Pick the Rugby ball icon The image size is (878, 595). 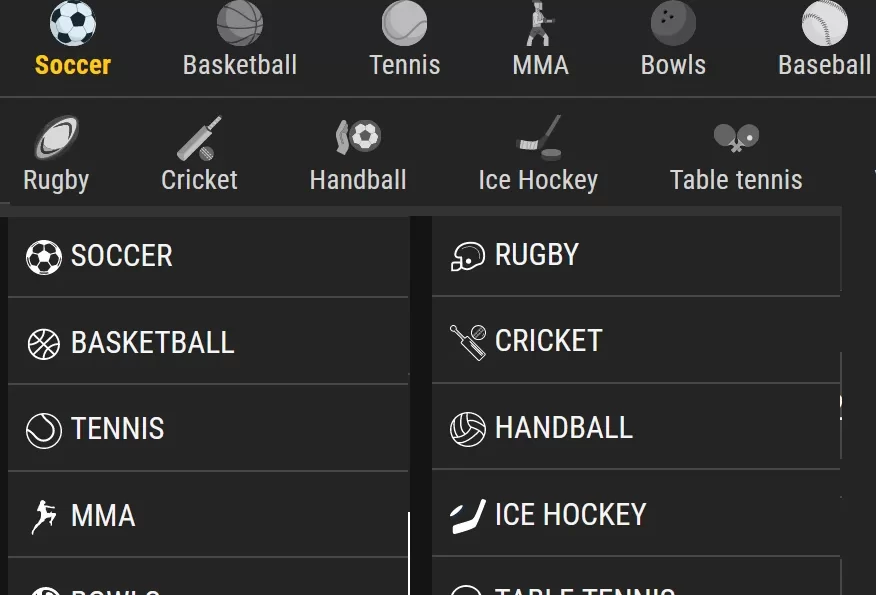pos(57,138)
